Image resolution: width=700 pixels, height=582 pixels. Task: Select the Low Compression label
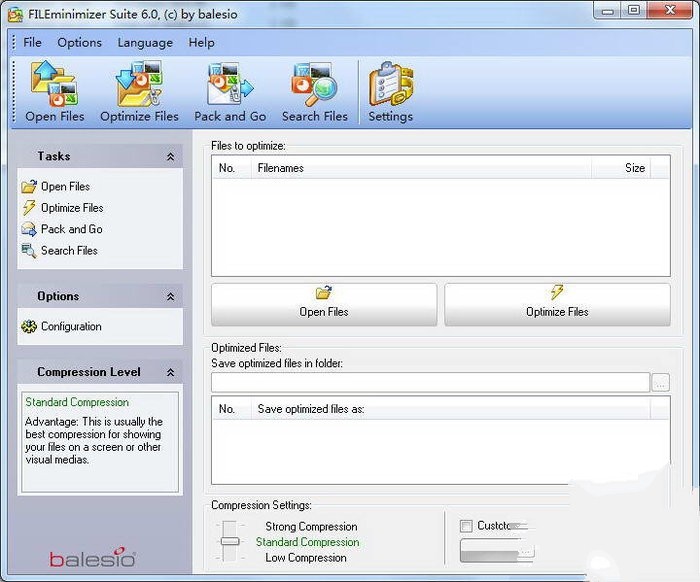[x=306, y=557]
